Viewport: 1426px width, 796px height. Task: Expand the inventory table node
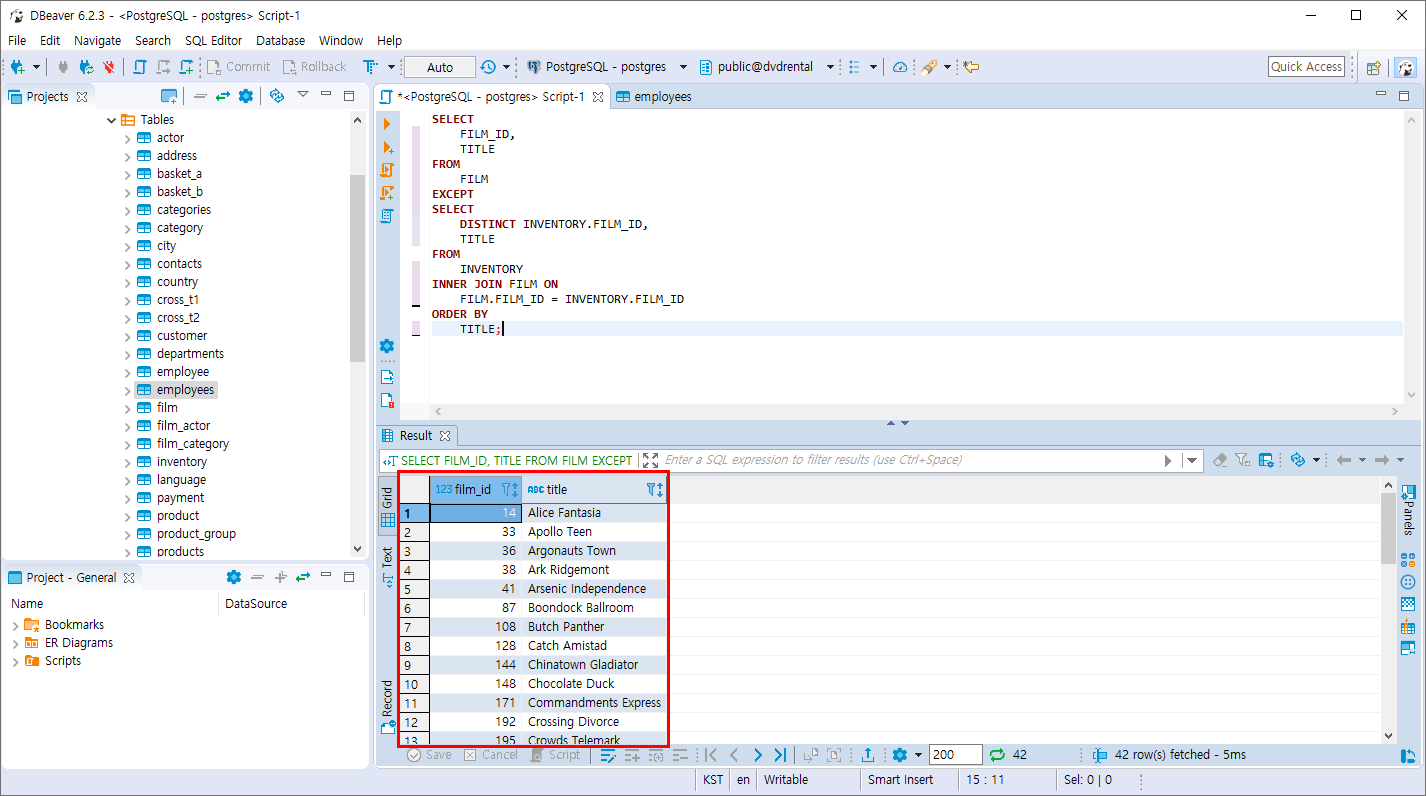pos(127,462)
